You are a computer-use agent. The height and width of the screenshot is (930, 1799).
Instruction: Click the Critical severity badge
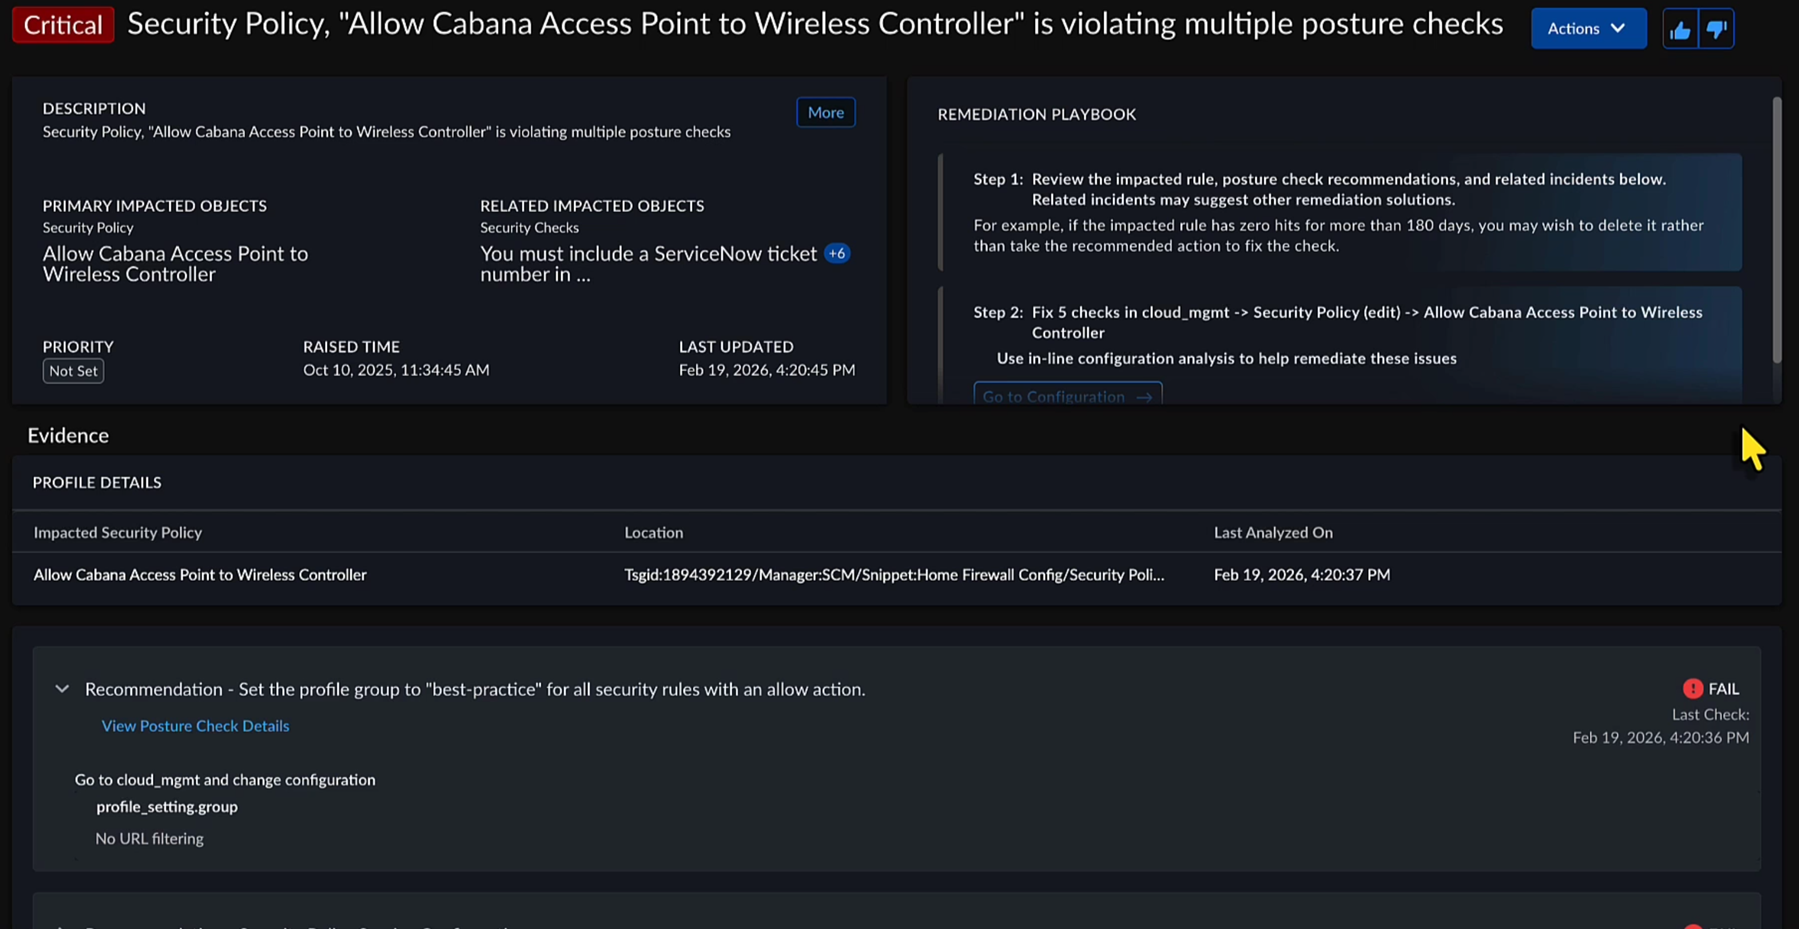coord(63,25)
